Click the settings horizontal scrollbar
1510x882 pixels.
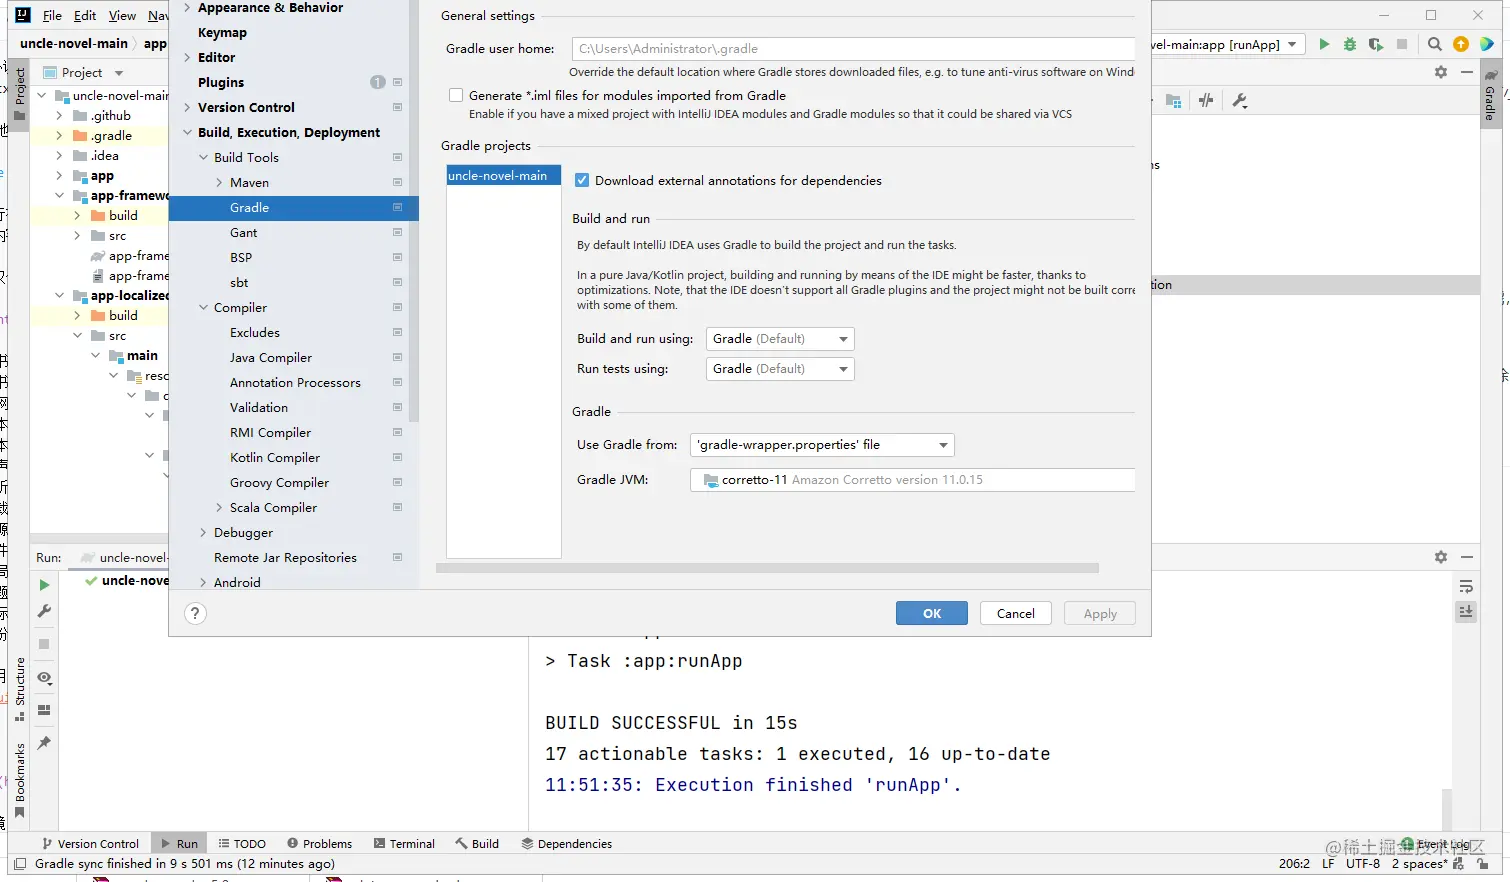[767, 568]
